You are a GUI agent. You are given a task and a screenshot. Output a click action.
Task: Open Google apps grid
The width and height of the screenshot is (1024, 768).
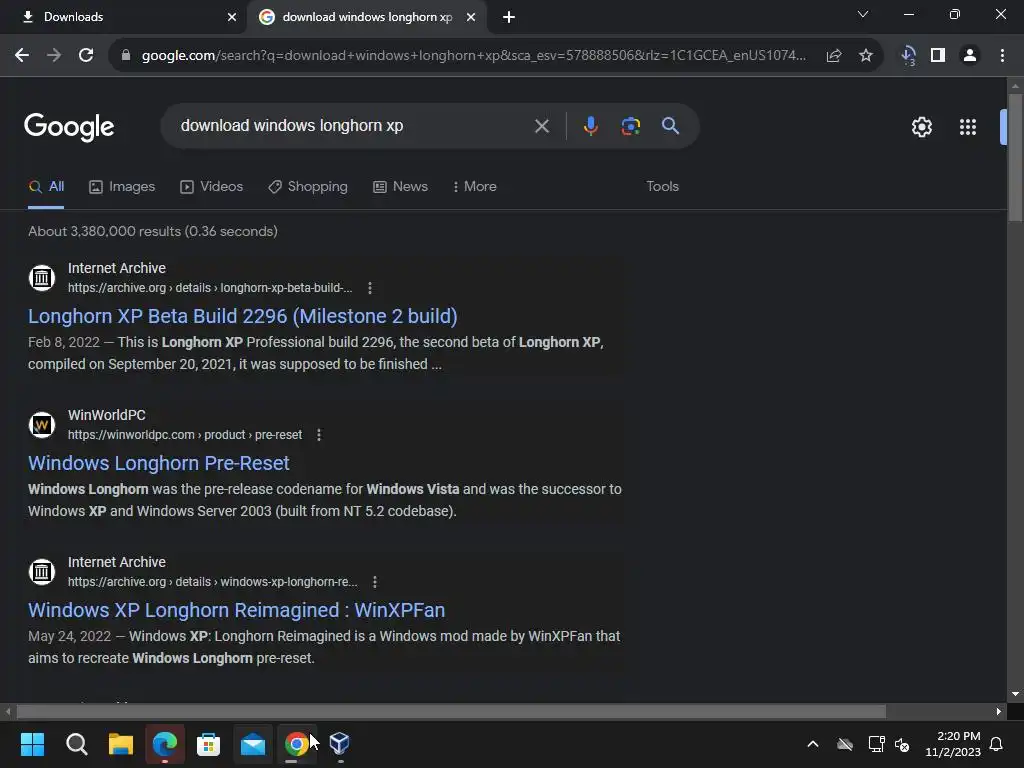pos(967,127)
